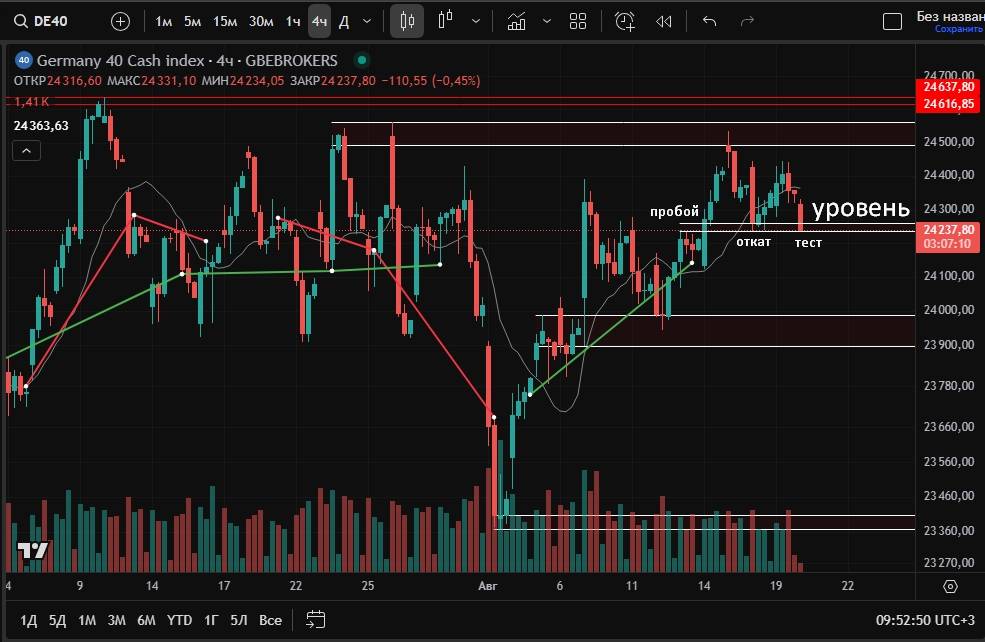Expand the chart type dropdown arrow

point(475,21)
